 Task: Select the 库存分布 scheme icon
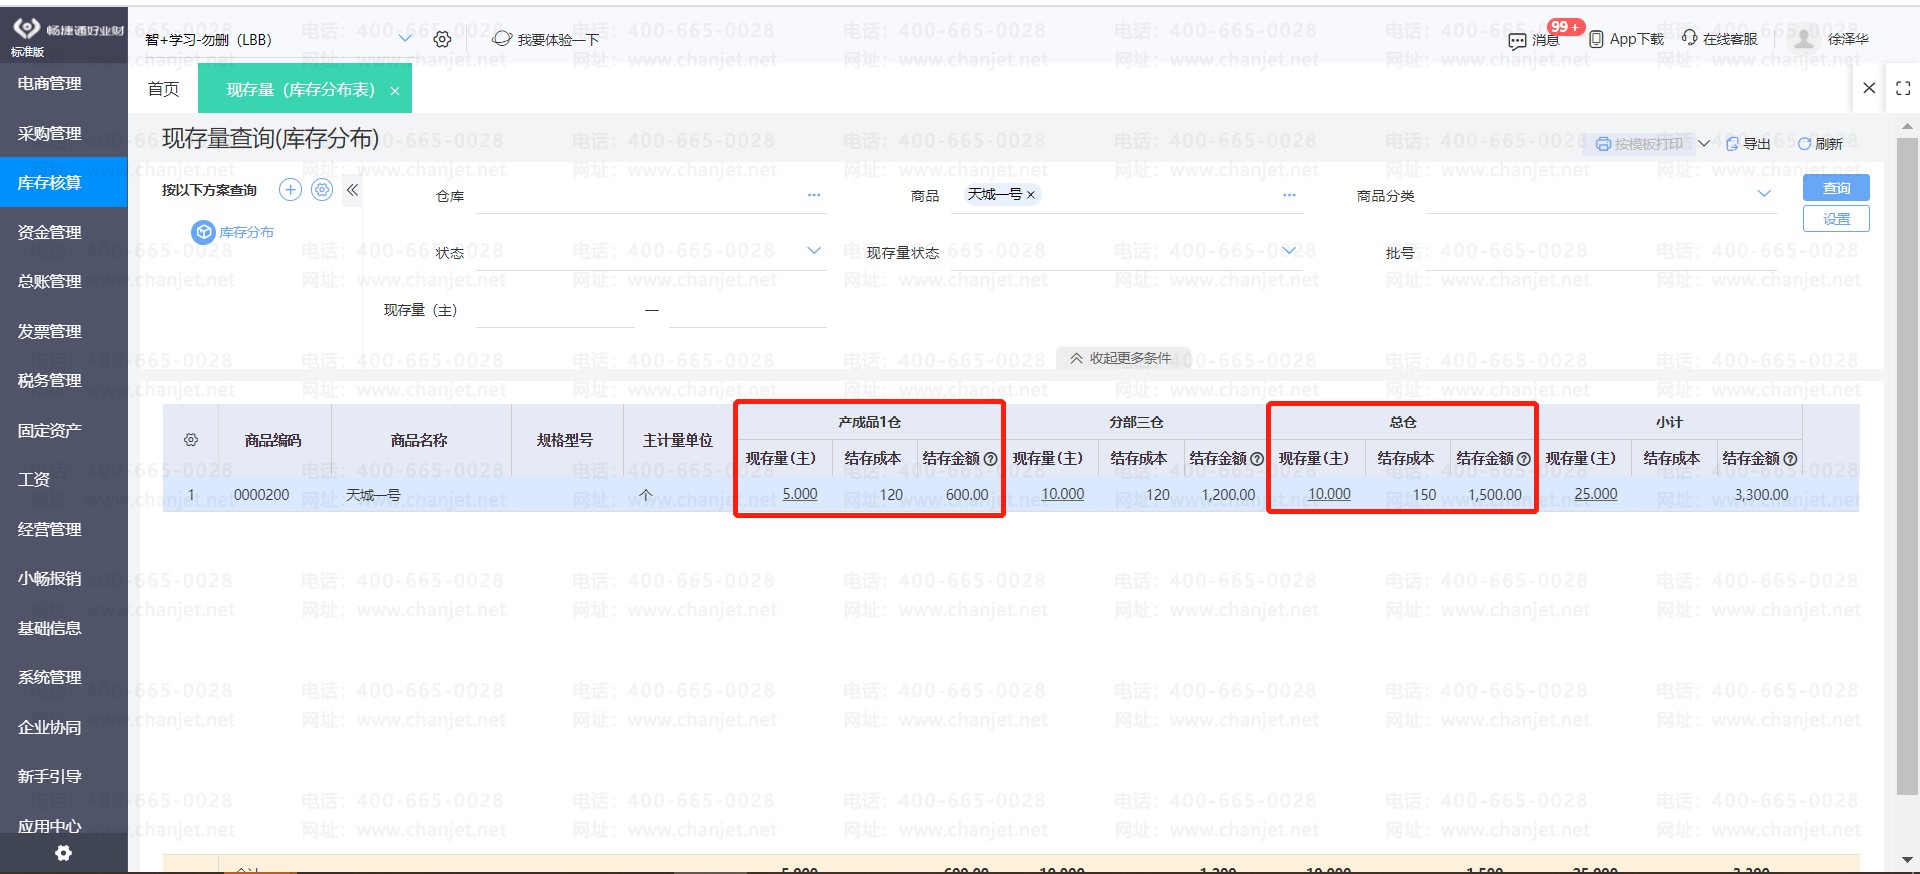pos(203,232)
